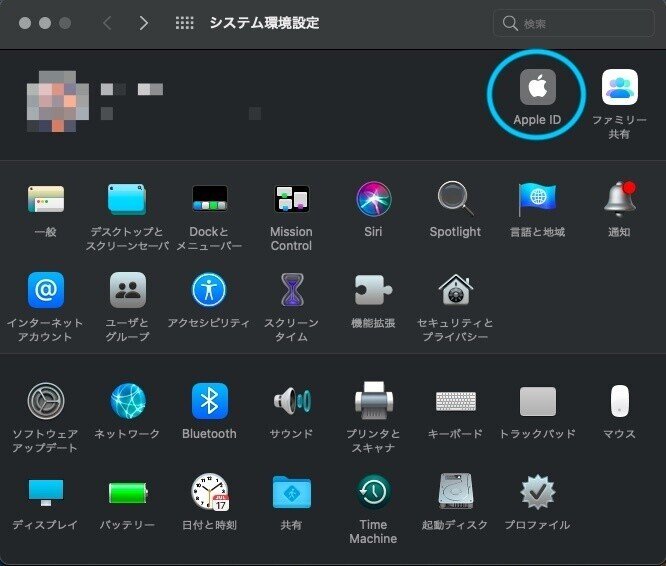Open トラックパッド (Trackpad) preferences
The image size is (666, 566).
538,401
